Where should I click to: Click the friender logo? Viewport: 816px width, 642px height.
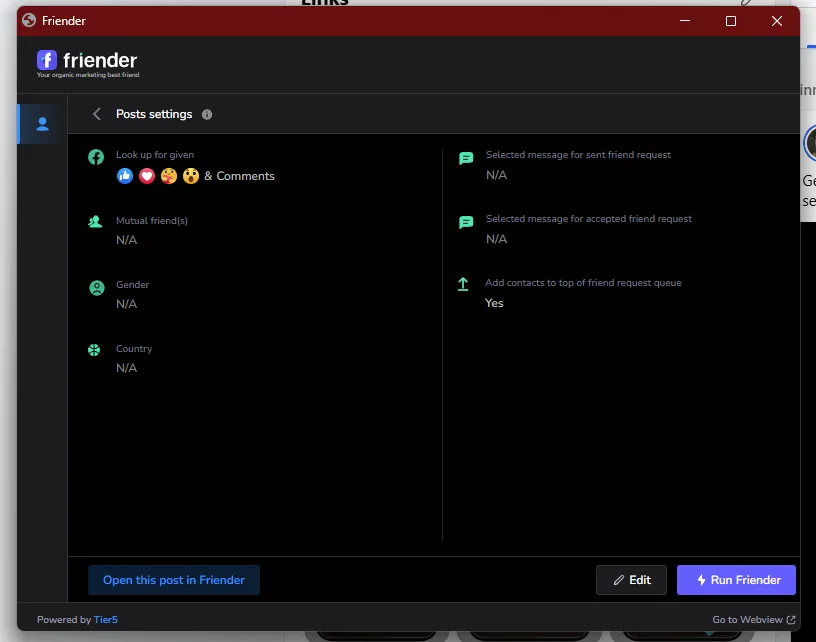pyautogui.click(x=87, y=63)
